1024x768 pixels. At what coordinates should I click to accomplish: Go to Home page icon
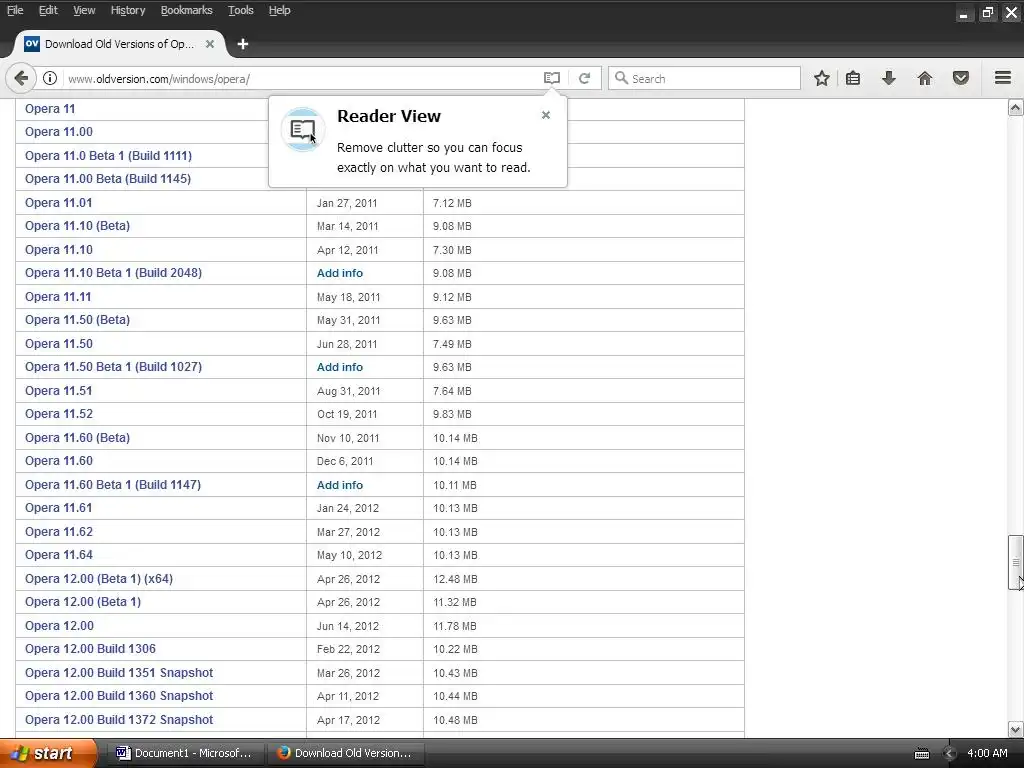[x=925, y=78]
